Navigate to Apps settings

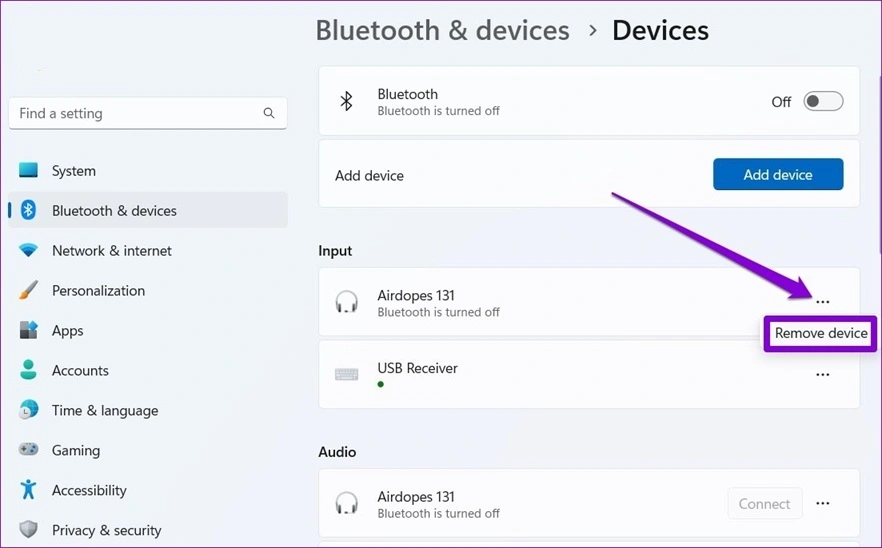coord(148,330)
